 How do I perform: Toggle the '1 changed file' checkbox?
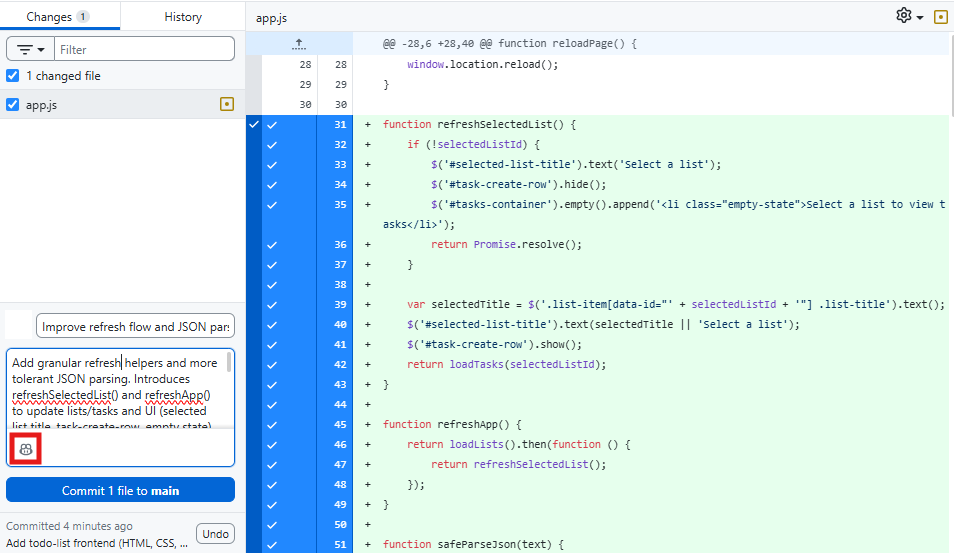13,76
